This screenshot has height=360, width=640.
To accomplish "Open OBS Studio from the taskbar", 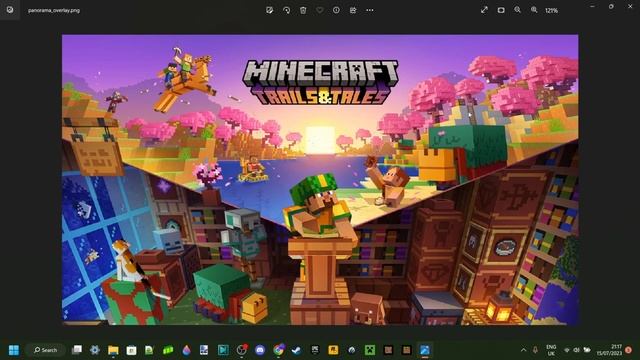I will click(241, 350).
